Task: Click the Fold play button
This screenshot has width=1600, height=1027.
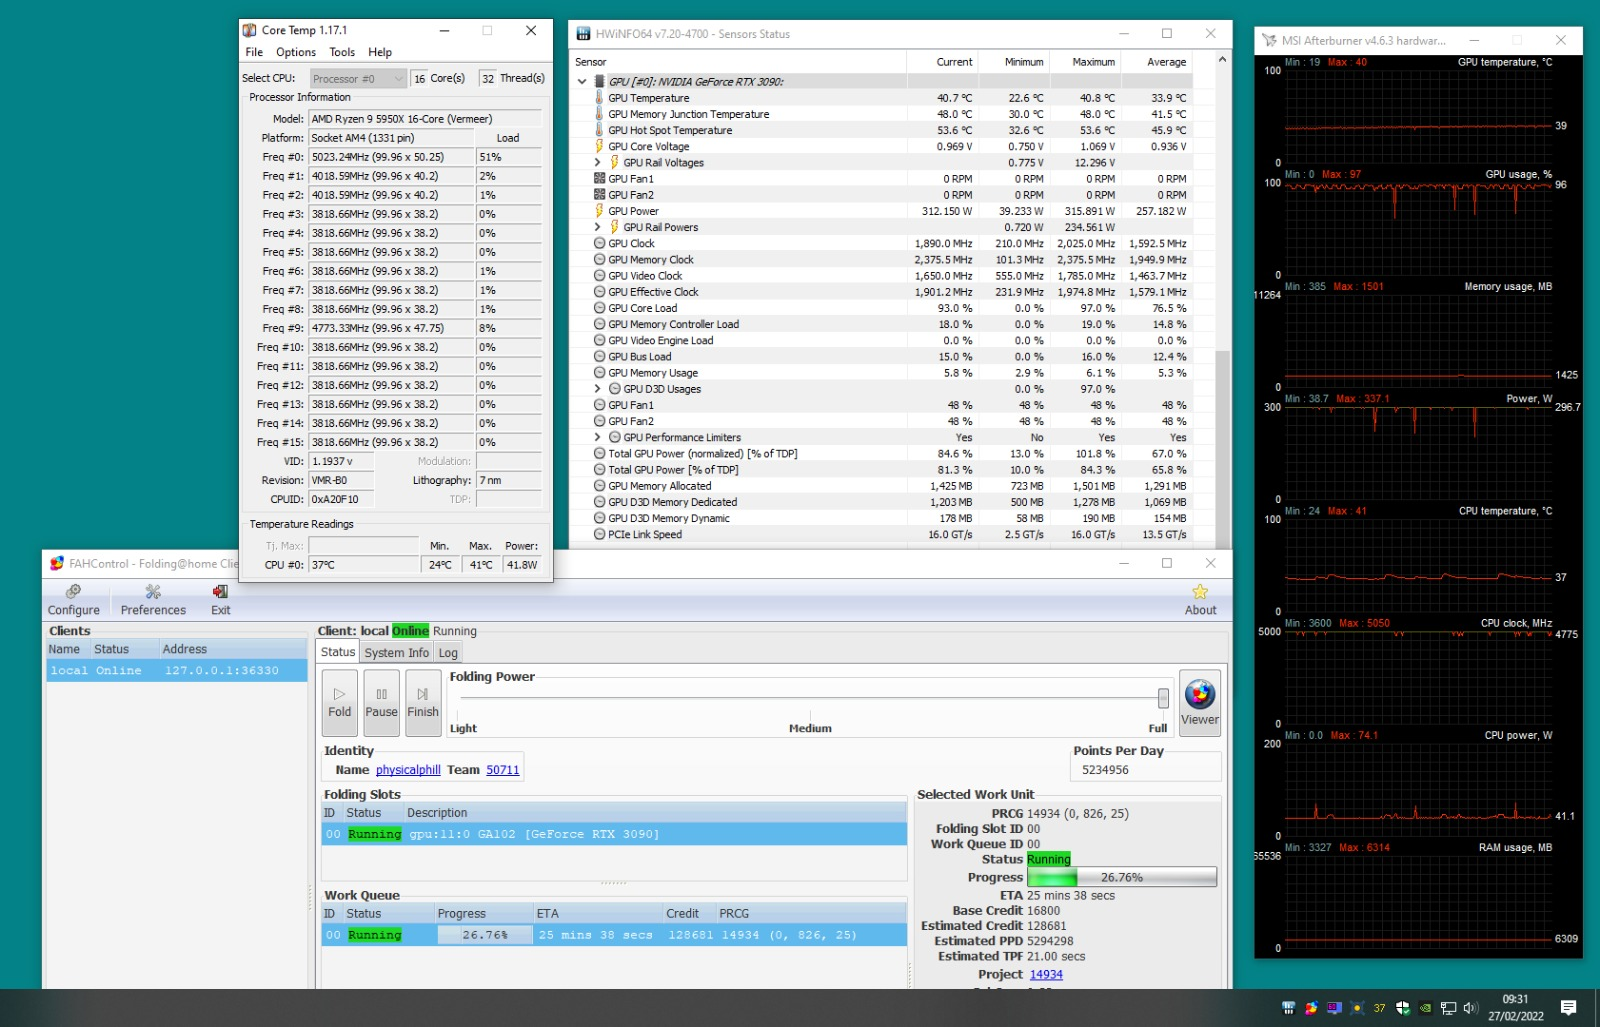Action: coord(340,702)
